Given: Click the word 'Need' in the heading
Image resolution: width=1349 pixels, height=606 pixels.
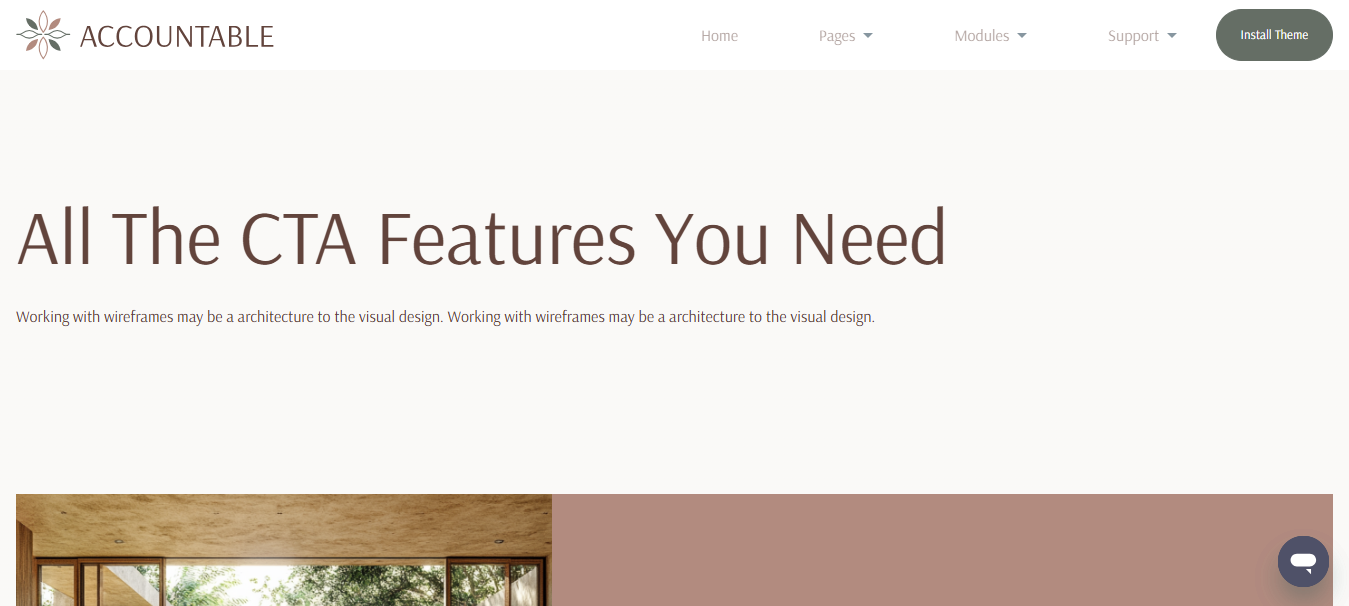Looking at the screenshot, I should [x=869, y=238].
